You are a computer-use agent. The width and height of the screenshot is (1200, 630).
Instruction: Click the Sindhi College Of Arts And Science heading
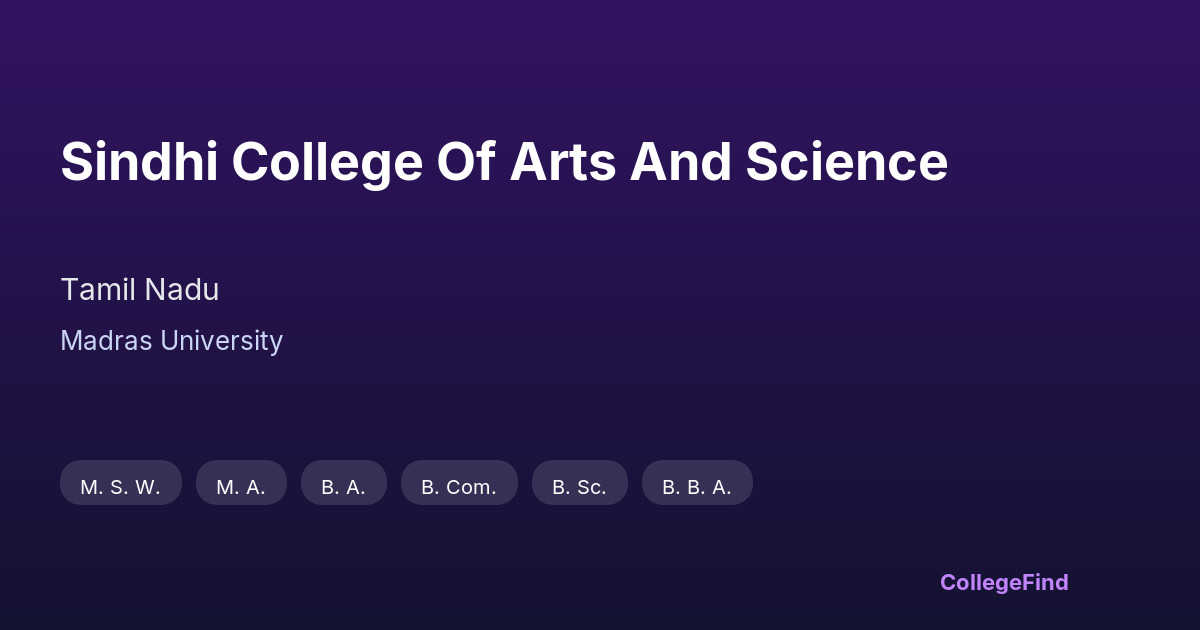click(504, 162)
